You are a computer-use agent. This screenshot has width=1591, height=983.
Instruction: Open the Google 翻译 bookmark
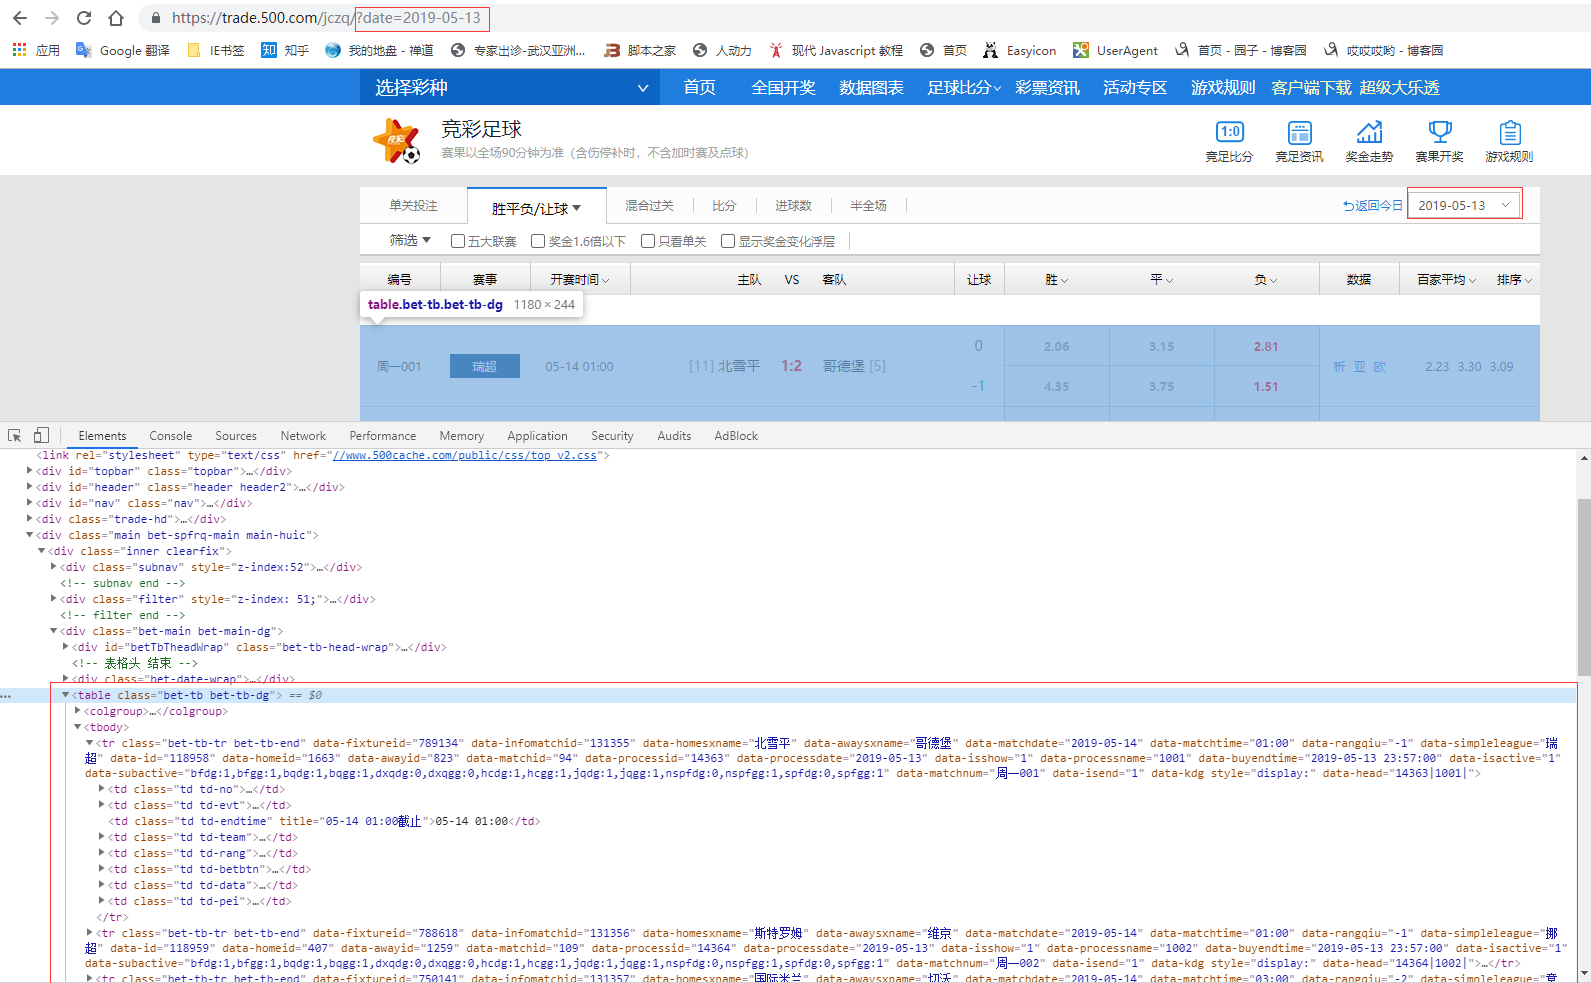tap(123, 50)
